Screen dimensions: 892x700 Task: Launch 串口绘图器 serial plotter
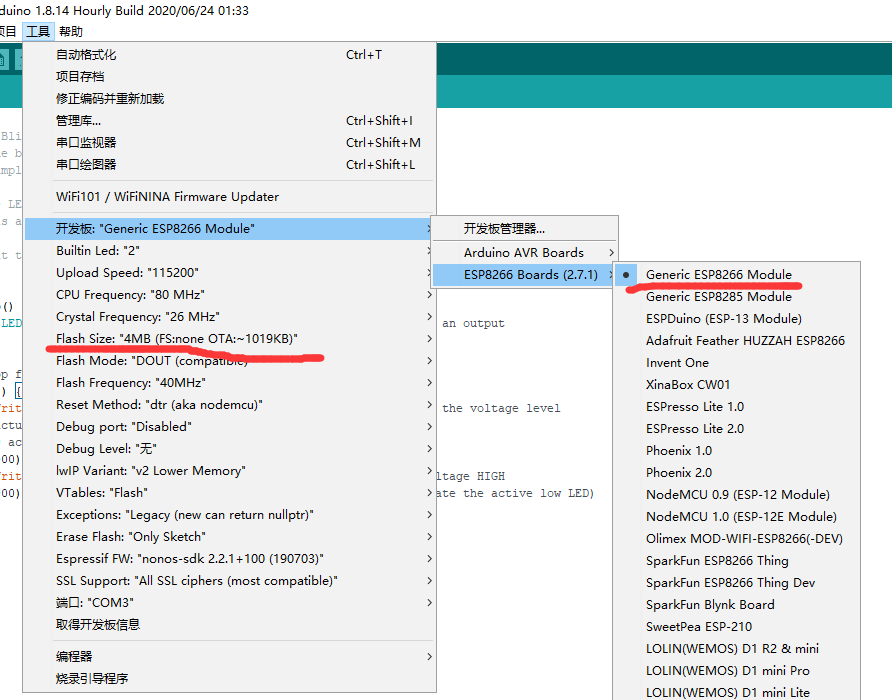point(230,164)
